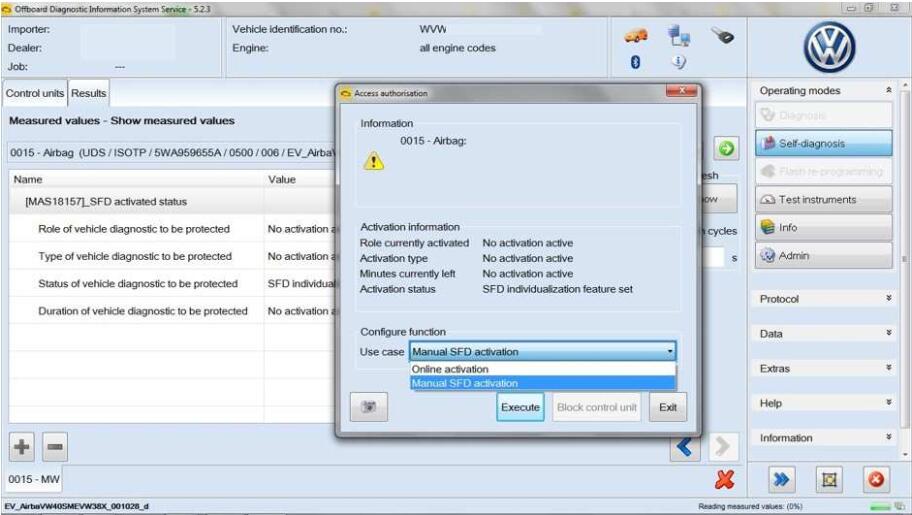Viewport: 912px width, 515px height.
Task: Select the 0015 - MW bottom tab
Action: pos(34,480)
